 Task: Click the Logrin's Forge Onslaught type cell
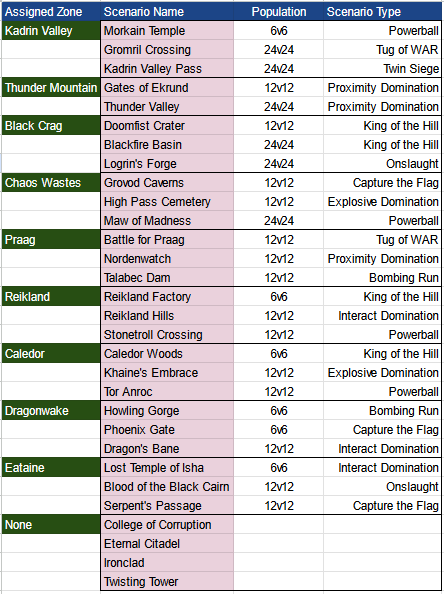[383, 164]
